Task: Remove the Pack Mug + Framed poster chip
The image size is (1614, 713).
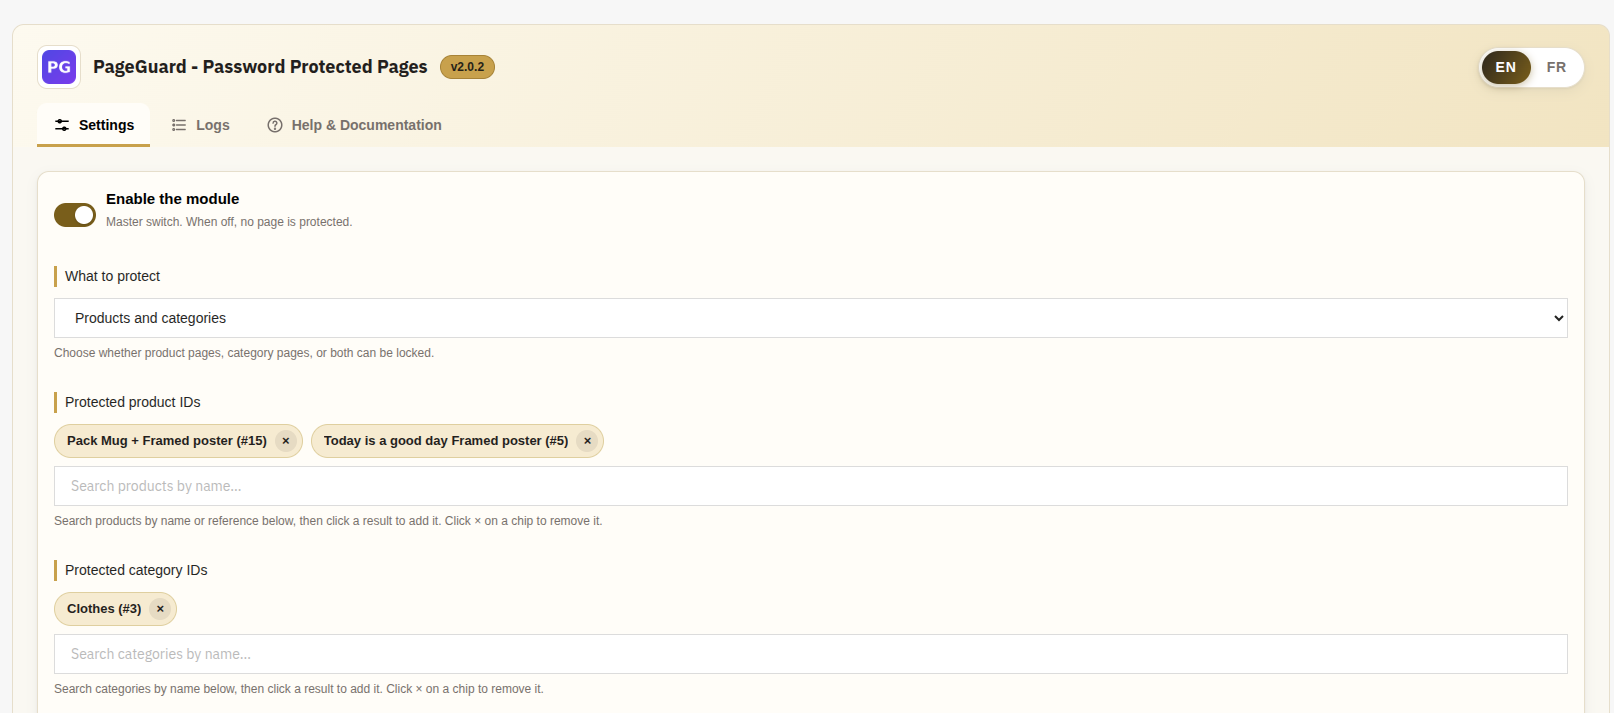Action: point(286,441)
